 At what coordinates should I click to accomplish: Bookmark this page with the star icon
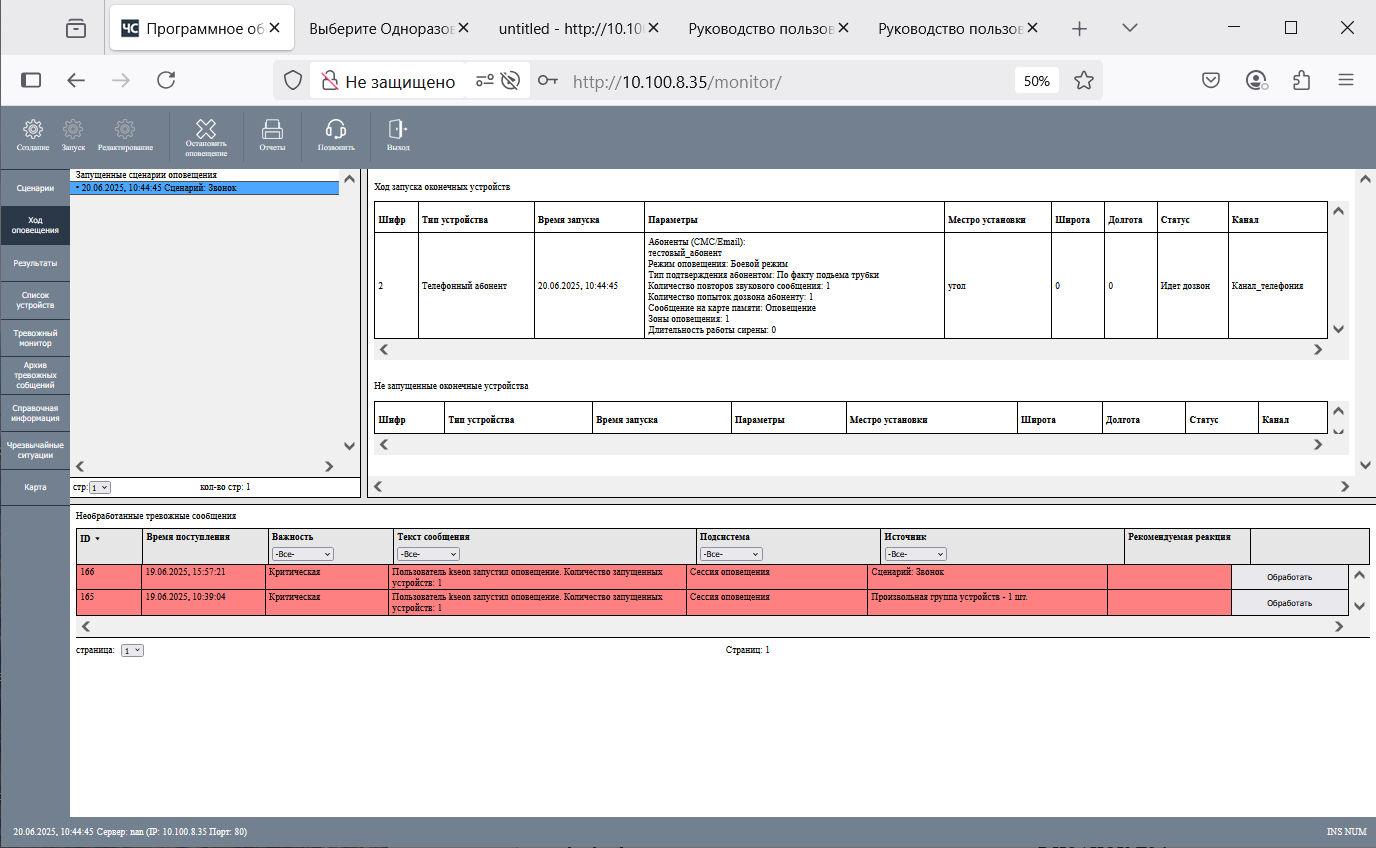[1084, 81]
